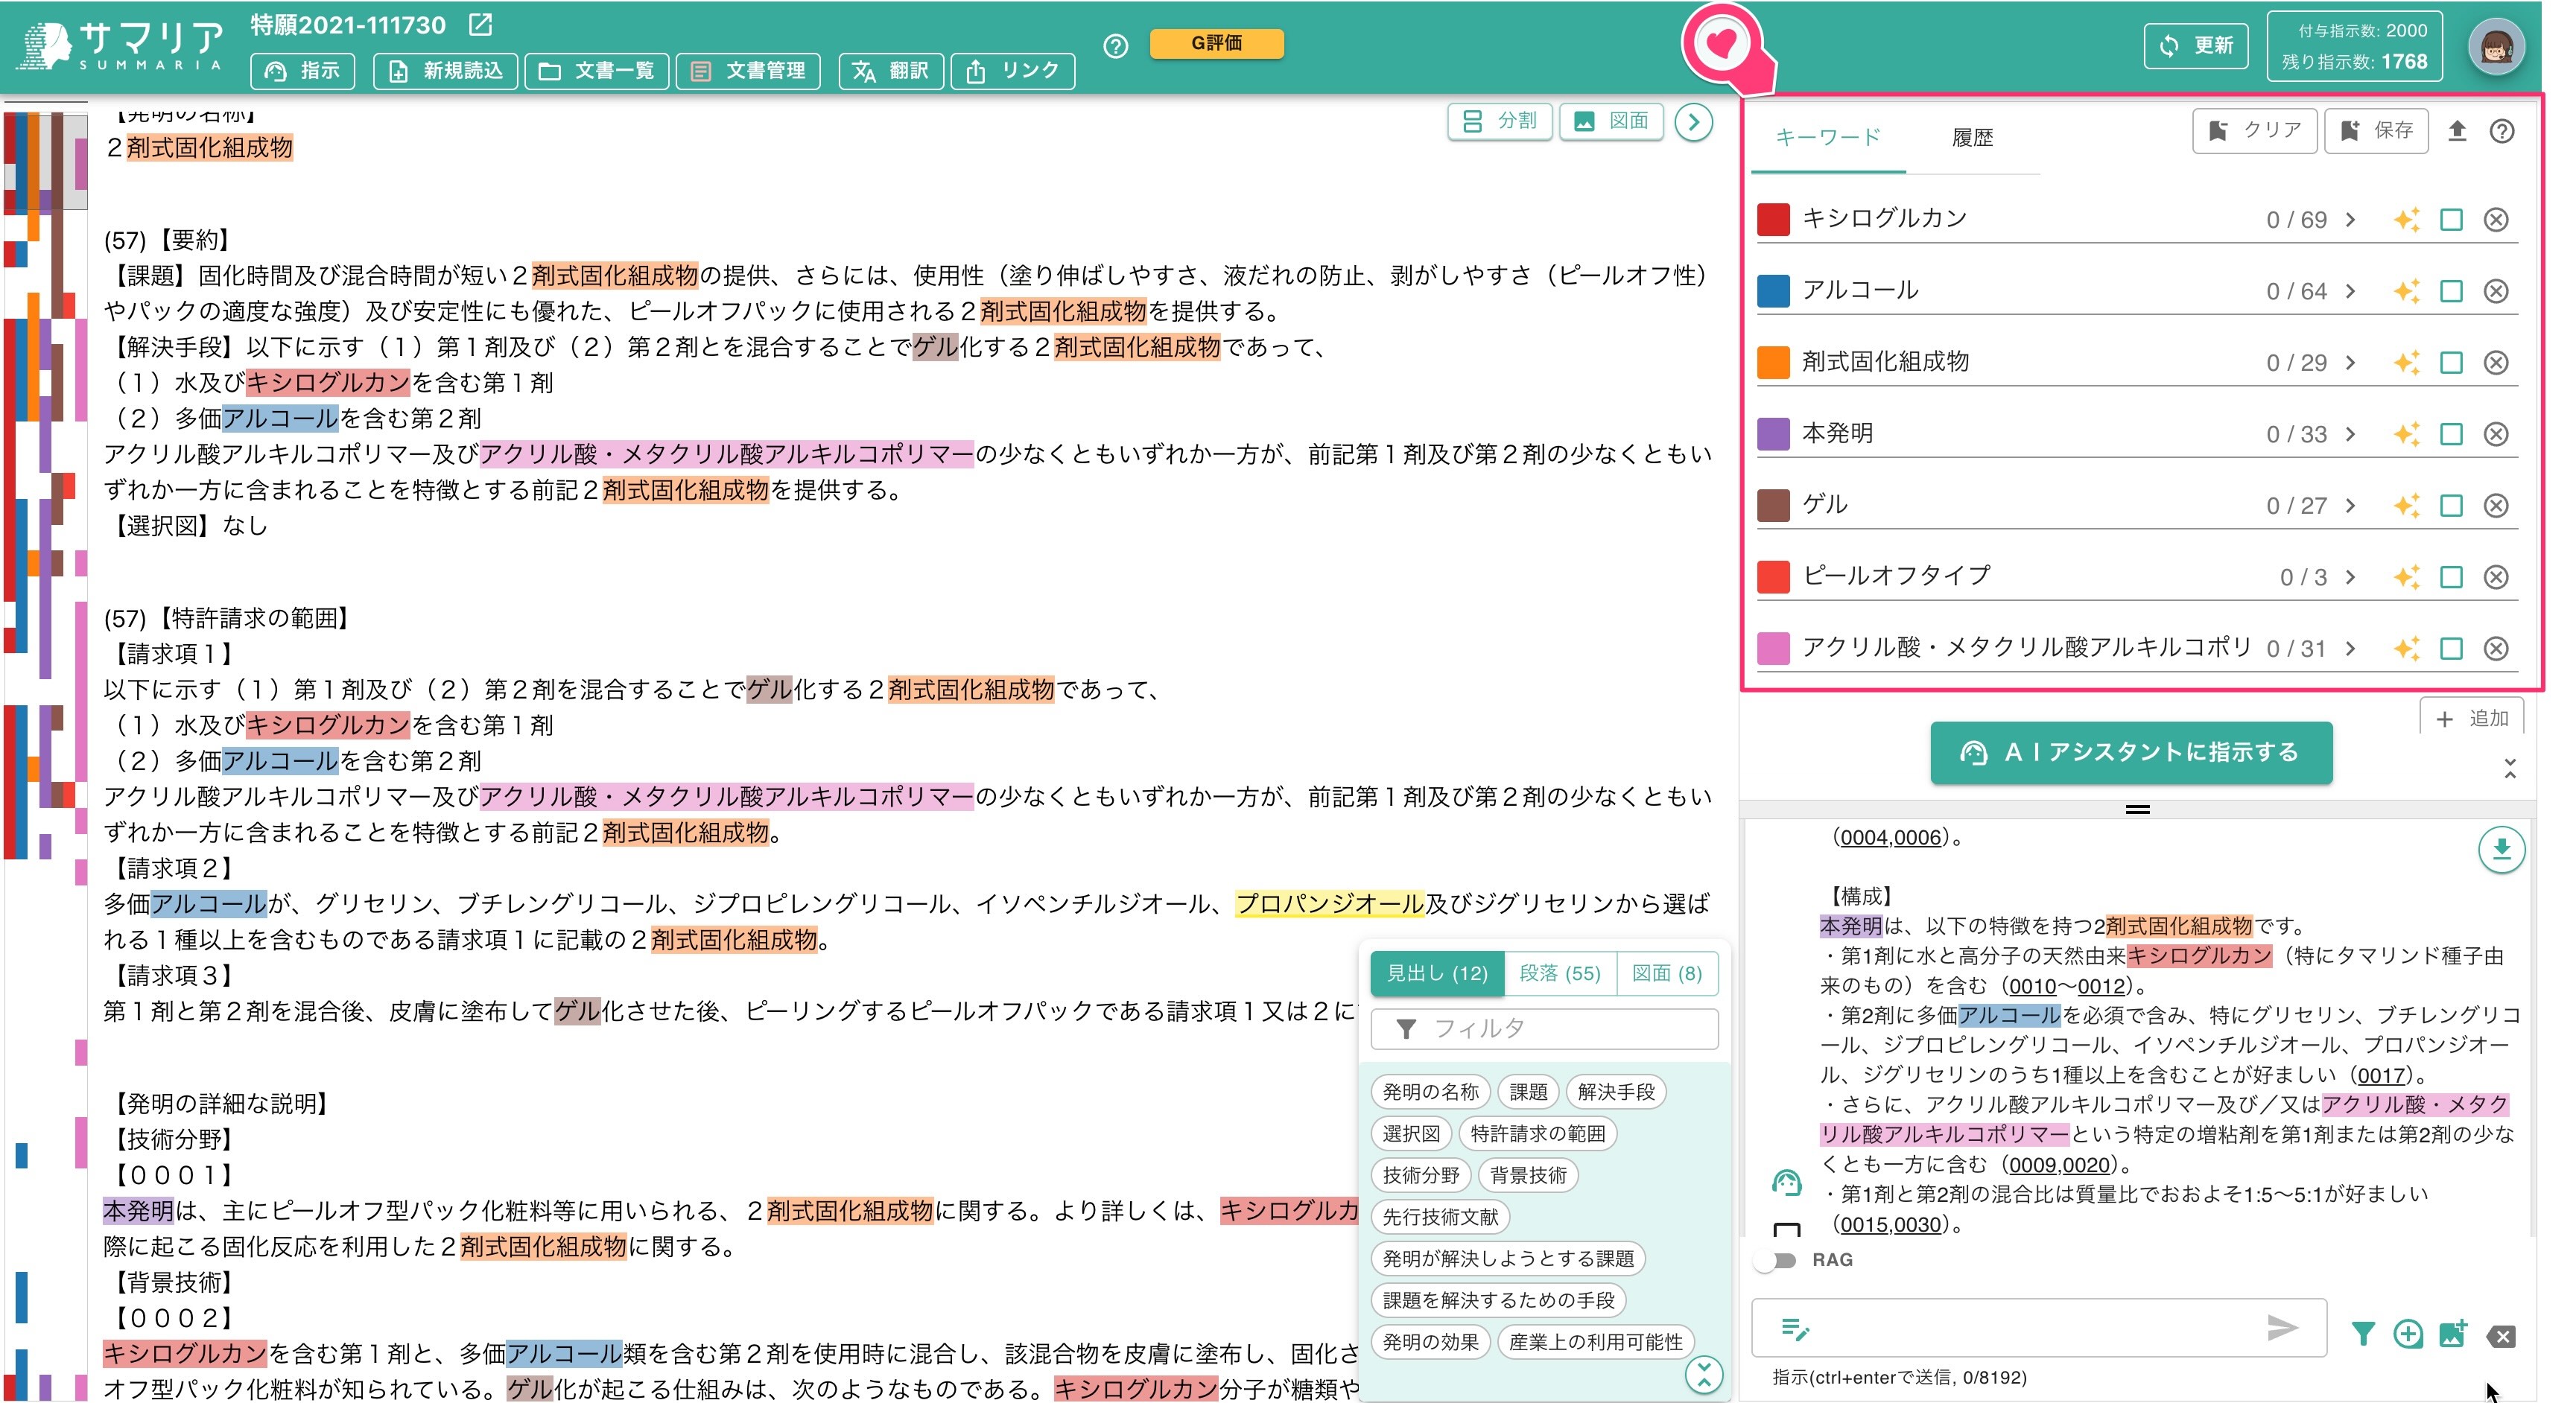Click the help question mark next to G評価
Viewport: 2576px width, 1403px height.
[1116, 46]
